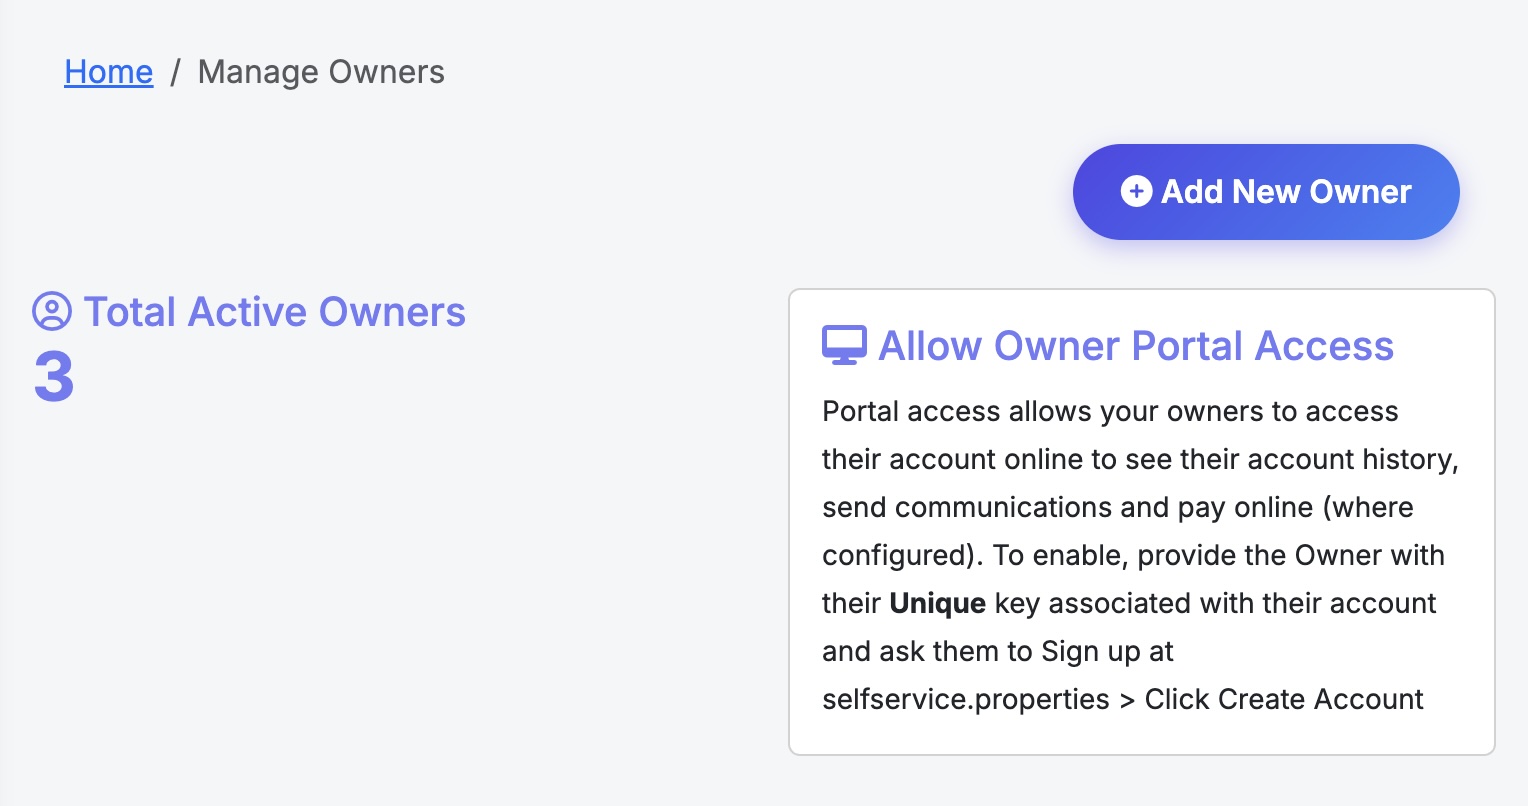This screenshot has height=806, width=1528.
Task: Click the Total Active Owners label
Action: [275, 312]
